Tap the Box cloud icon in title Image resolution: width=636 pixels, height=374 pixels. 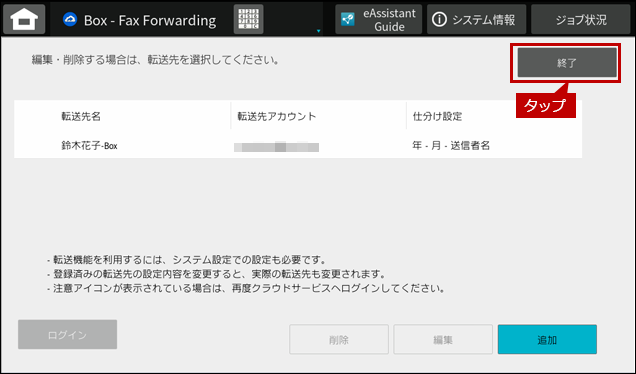[70, 19]
